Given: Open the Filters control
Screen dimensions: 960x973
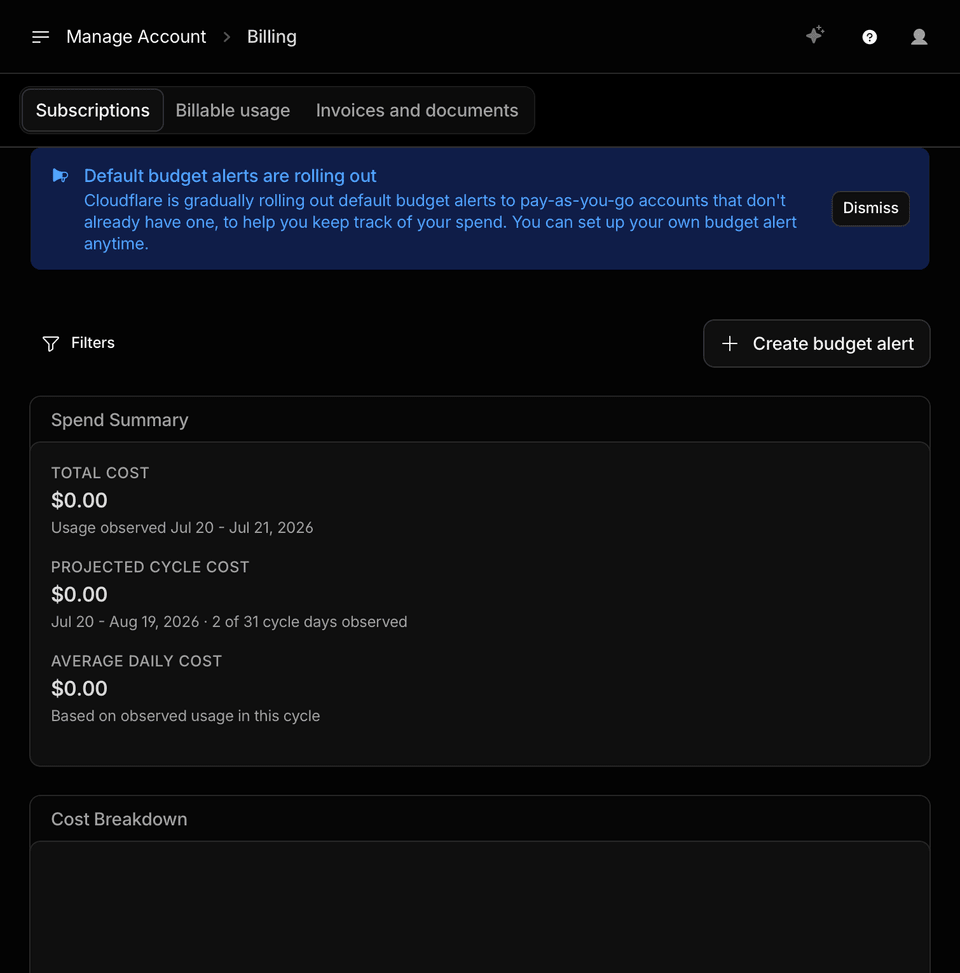Looking at the screenshot, I should coord(79,343).
